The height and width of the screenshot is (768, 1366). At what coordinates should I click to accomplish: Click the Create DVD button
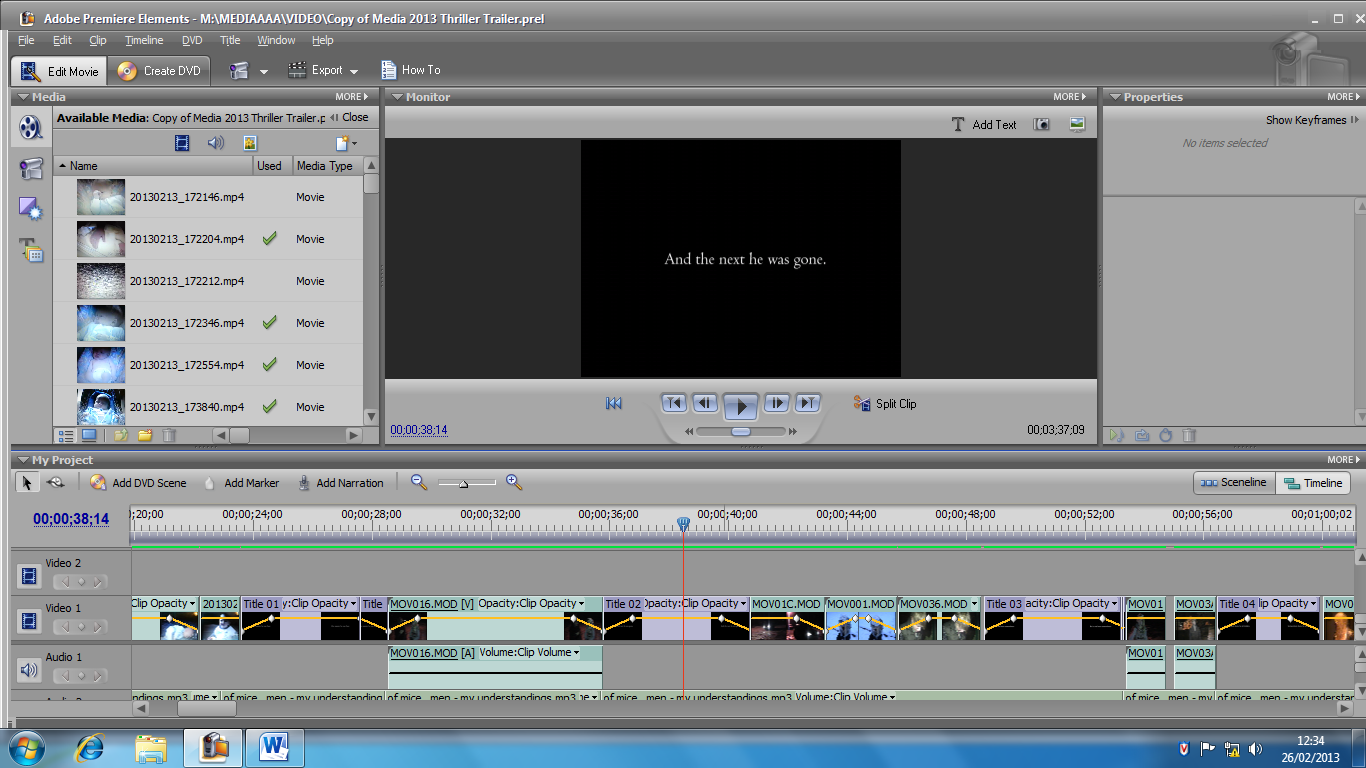[x=160, y=70]
